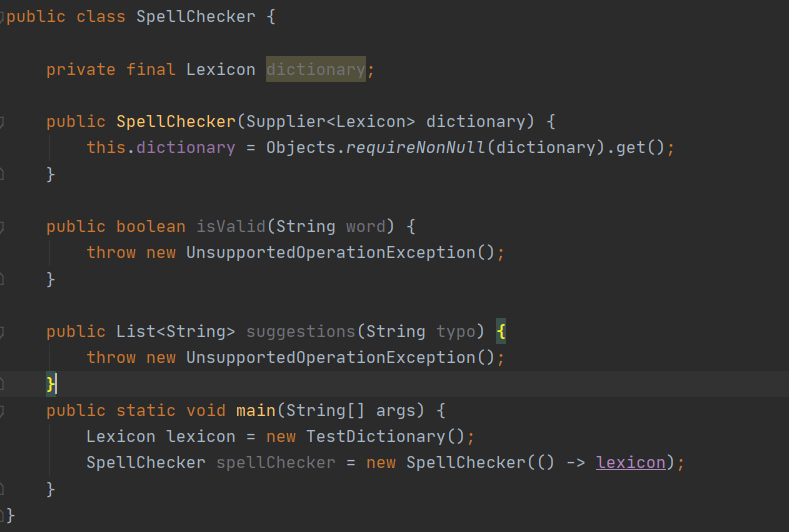Click the suggestions method name

pos(300,332)
